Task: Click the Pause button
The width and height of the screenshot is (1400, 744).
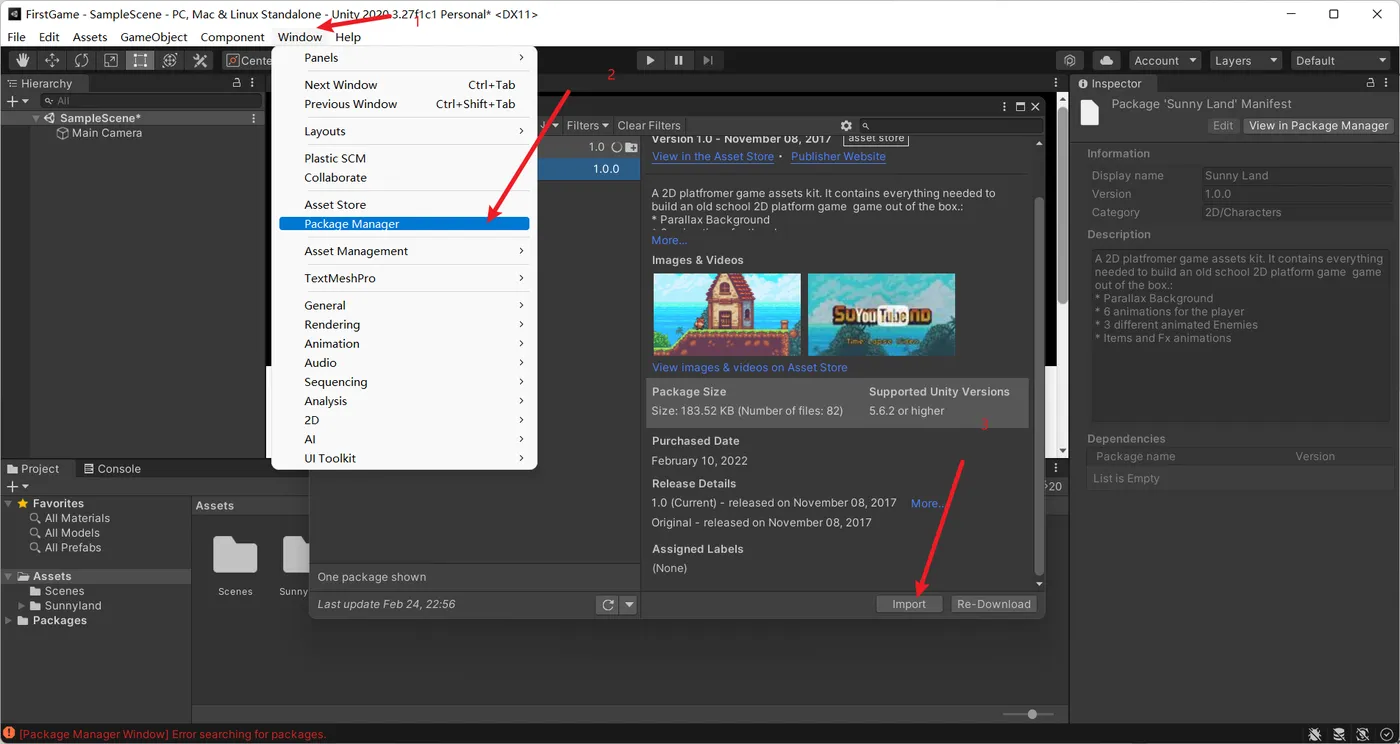Action: [x=679, y=61]
